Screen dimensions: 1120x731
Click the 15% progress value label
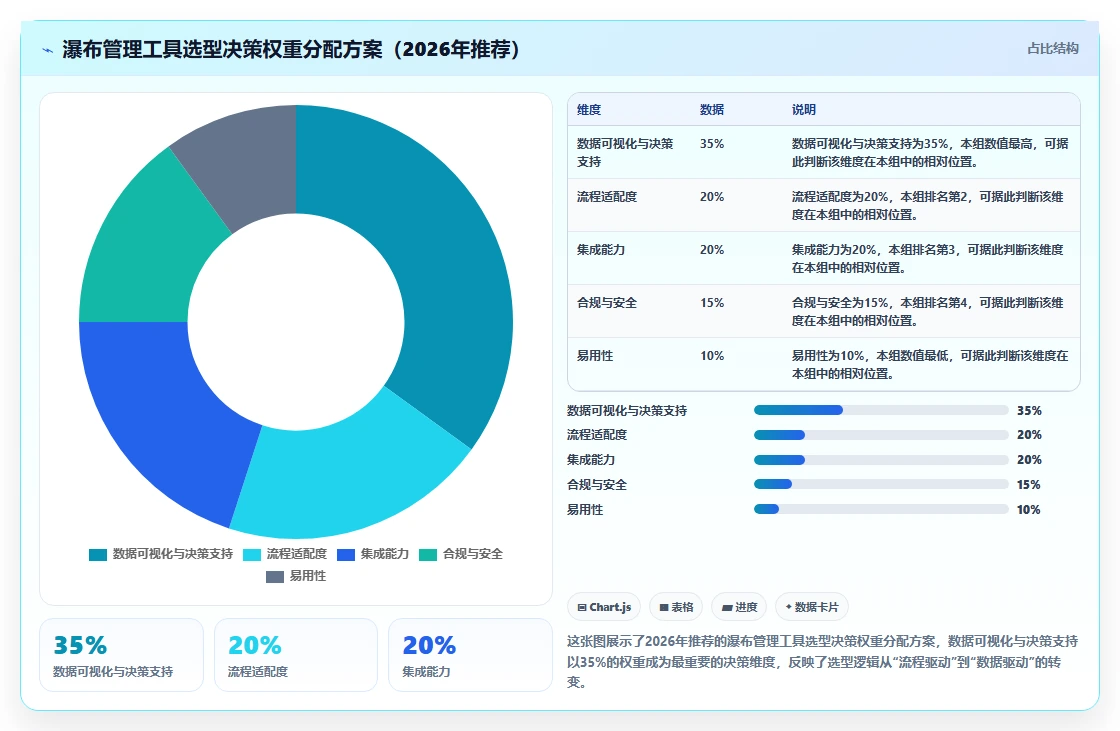pyautogui.click(x=1029, y=484)
